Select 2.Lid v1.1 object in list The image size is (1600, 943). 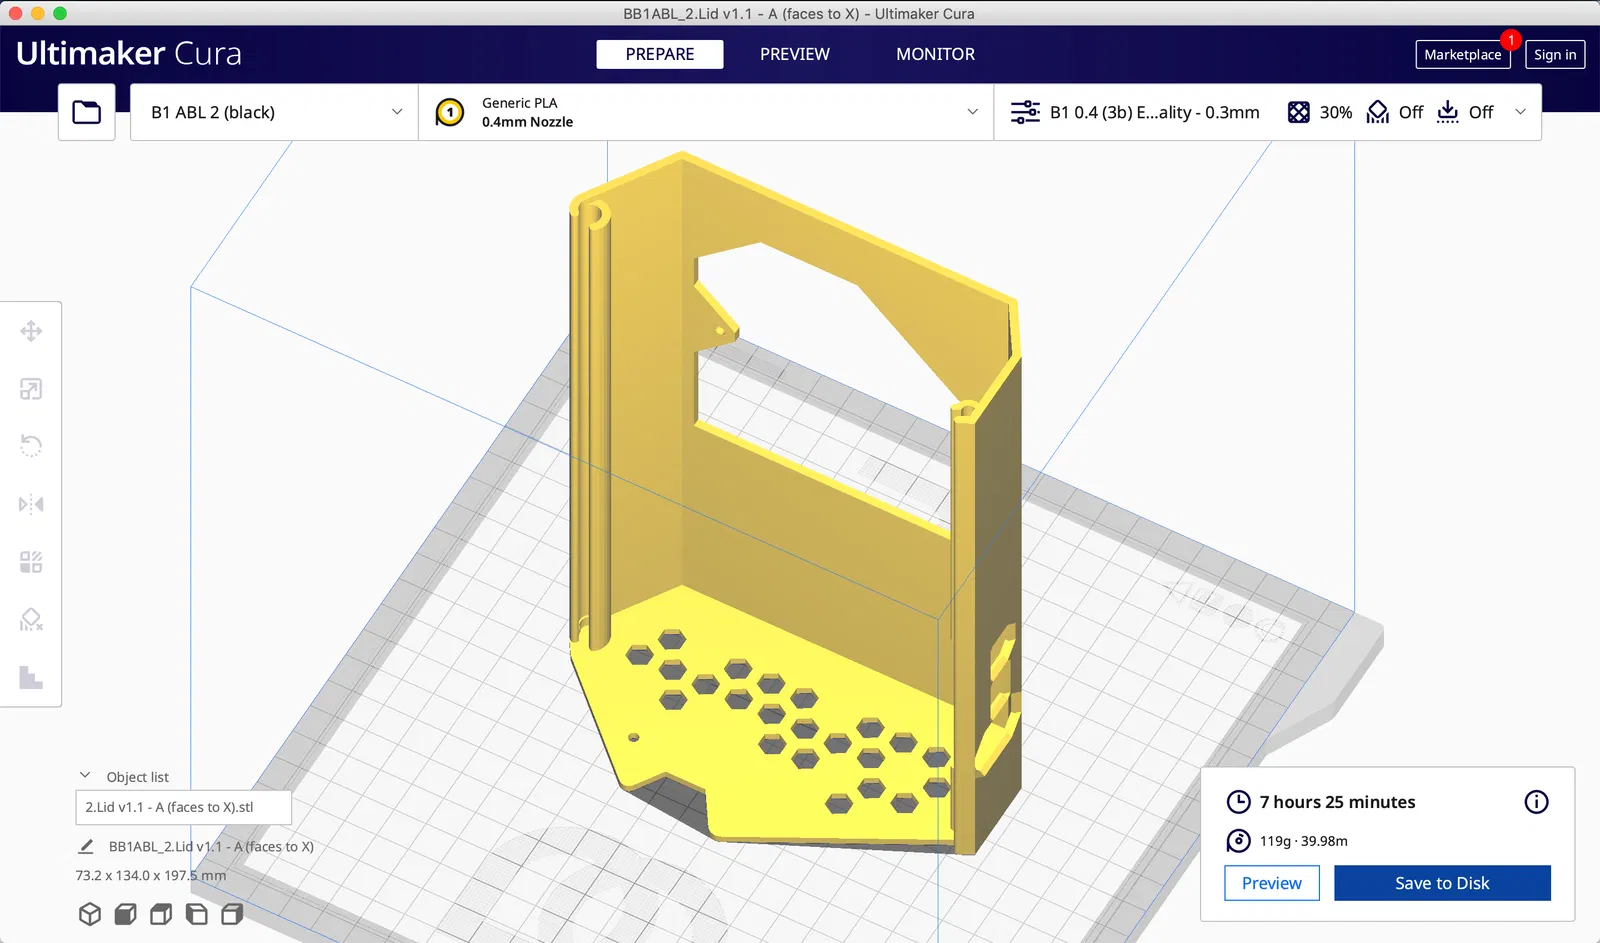(184, 807)
